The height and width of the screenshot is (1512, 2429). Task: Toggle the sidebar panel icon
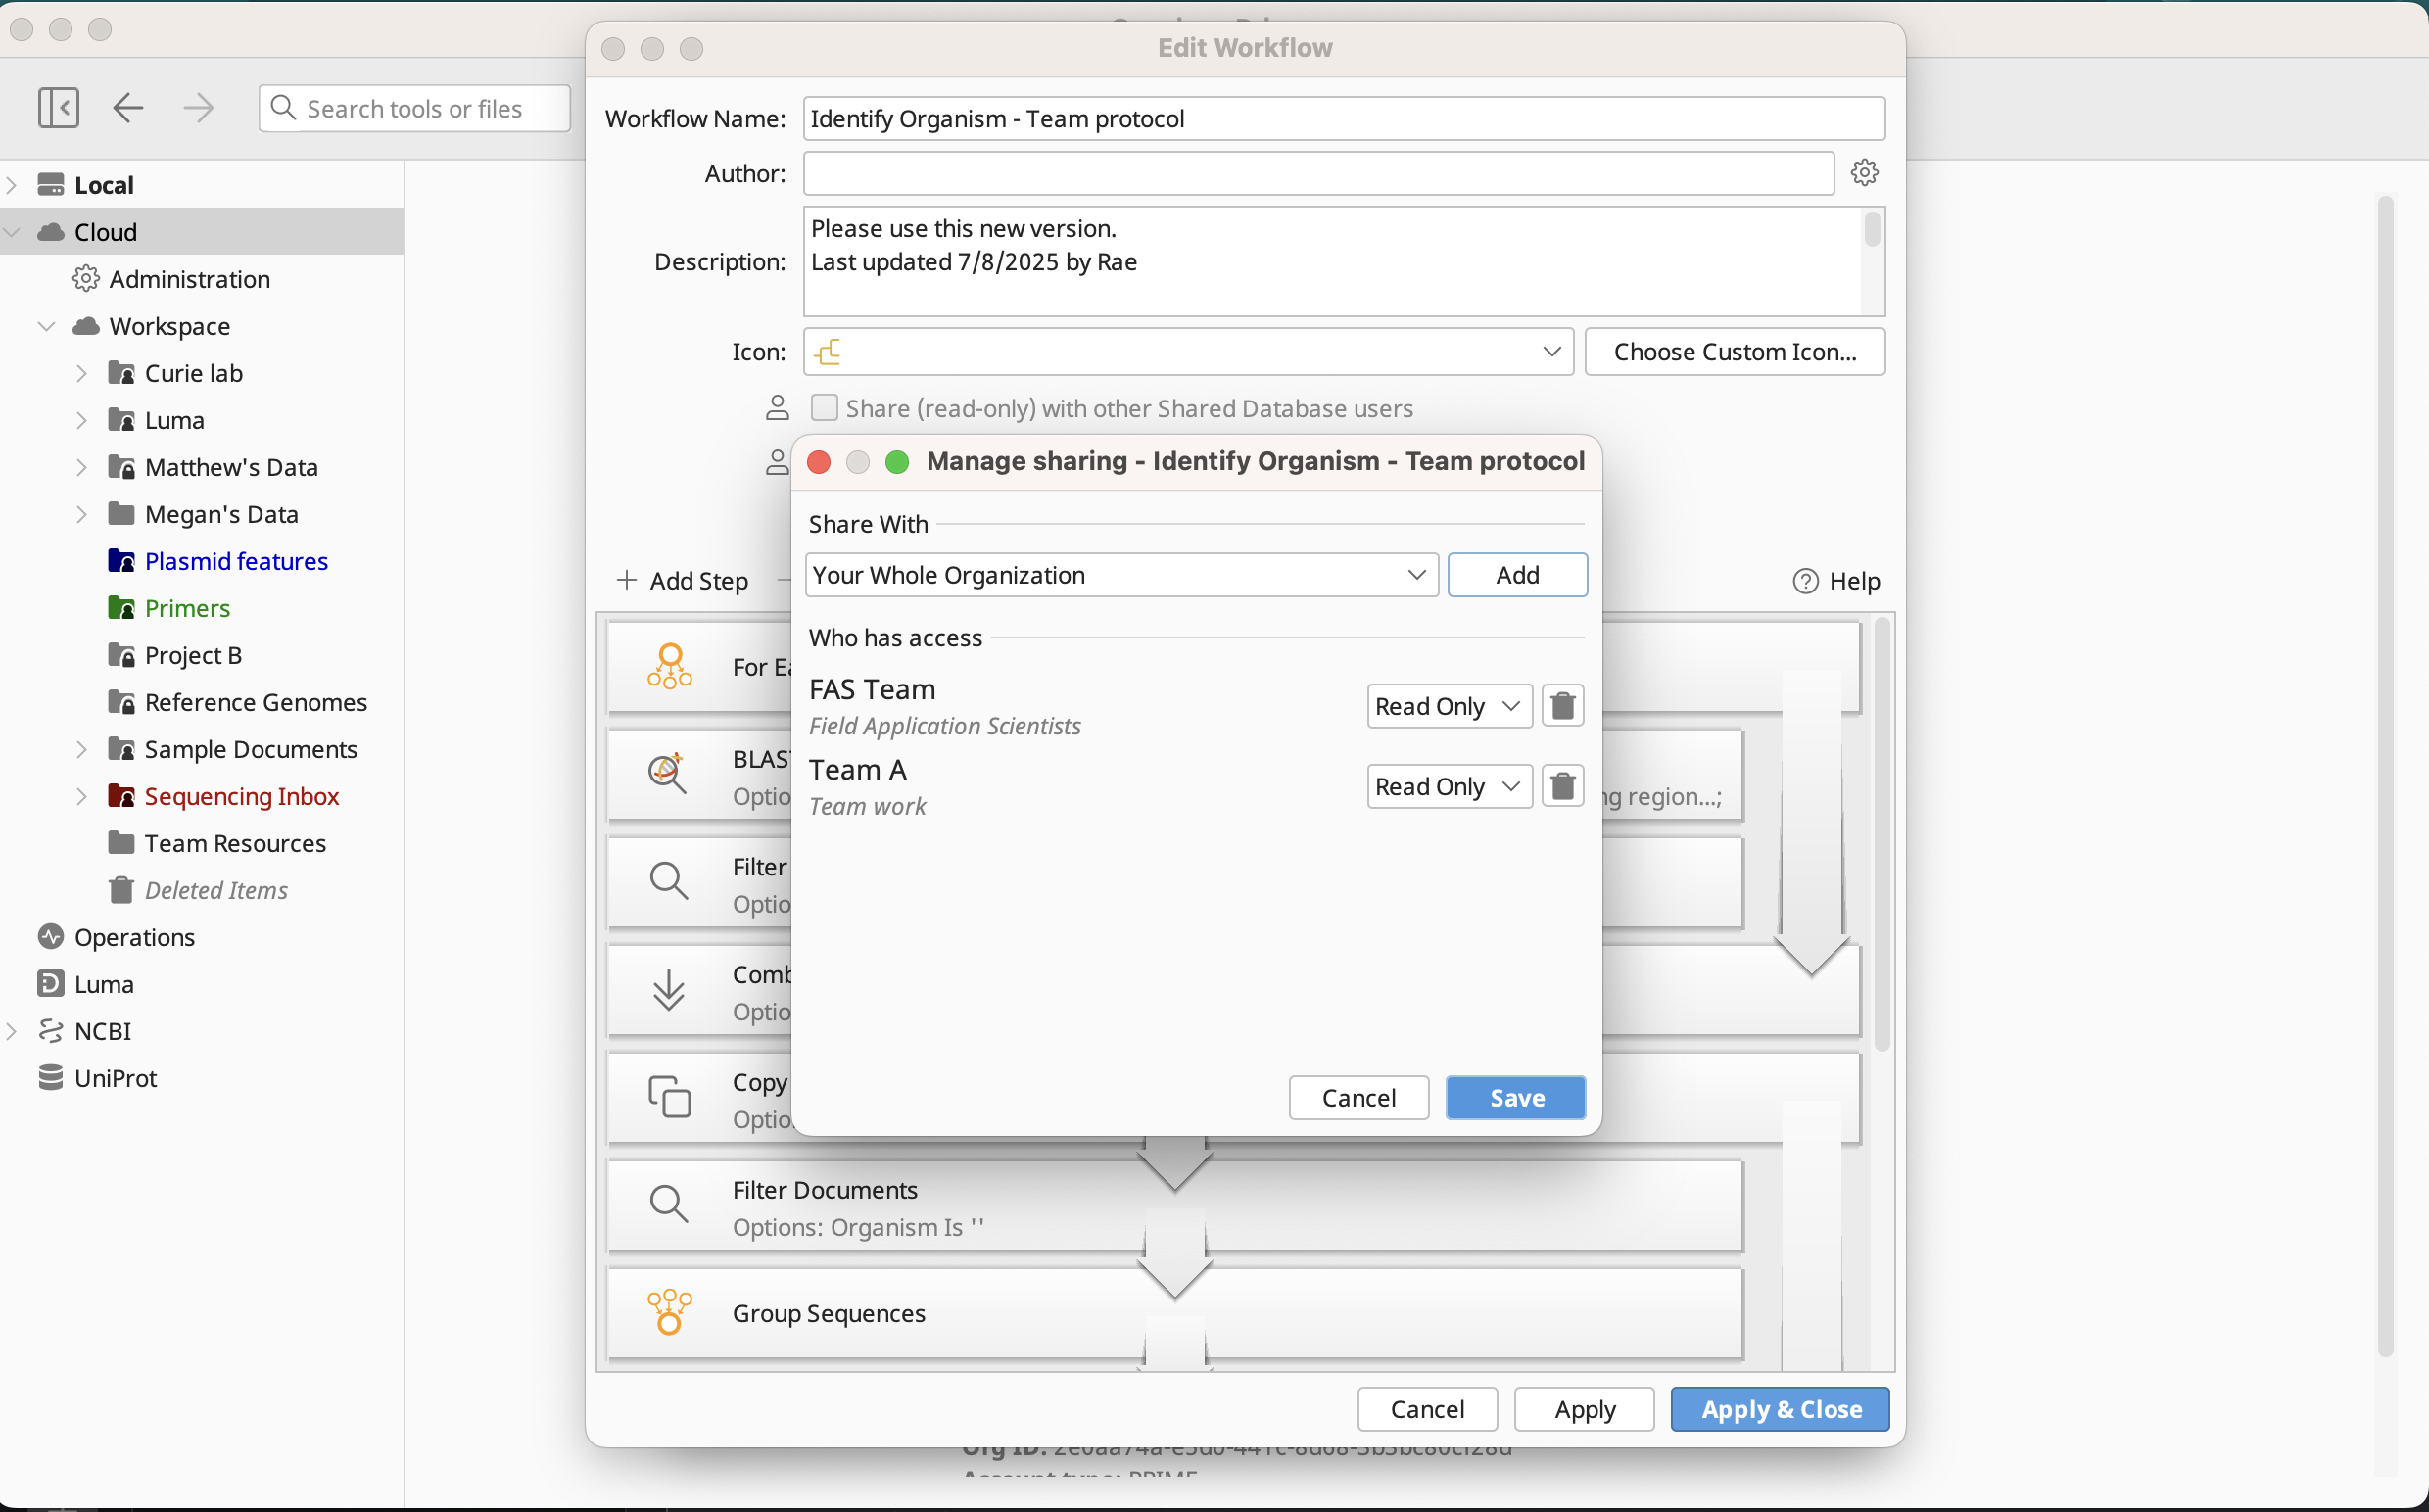pos(58,108)
